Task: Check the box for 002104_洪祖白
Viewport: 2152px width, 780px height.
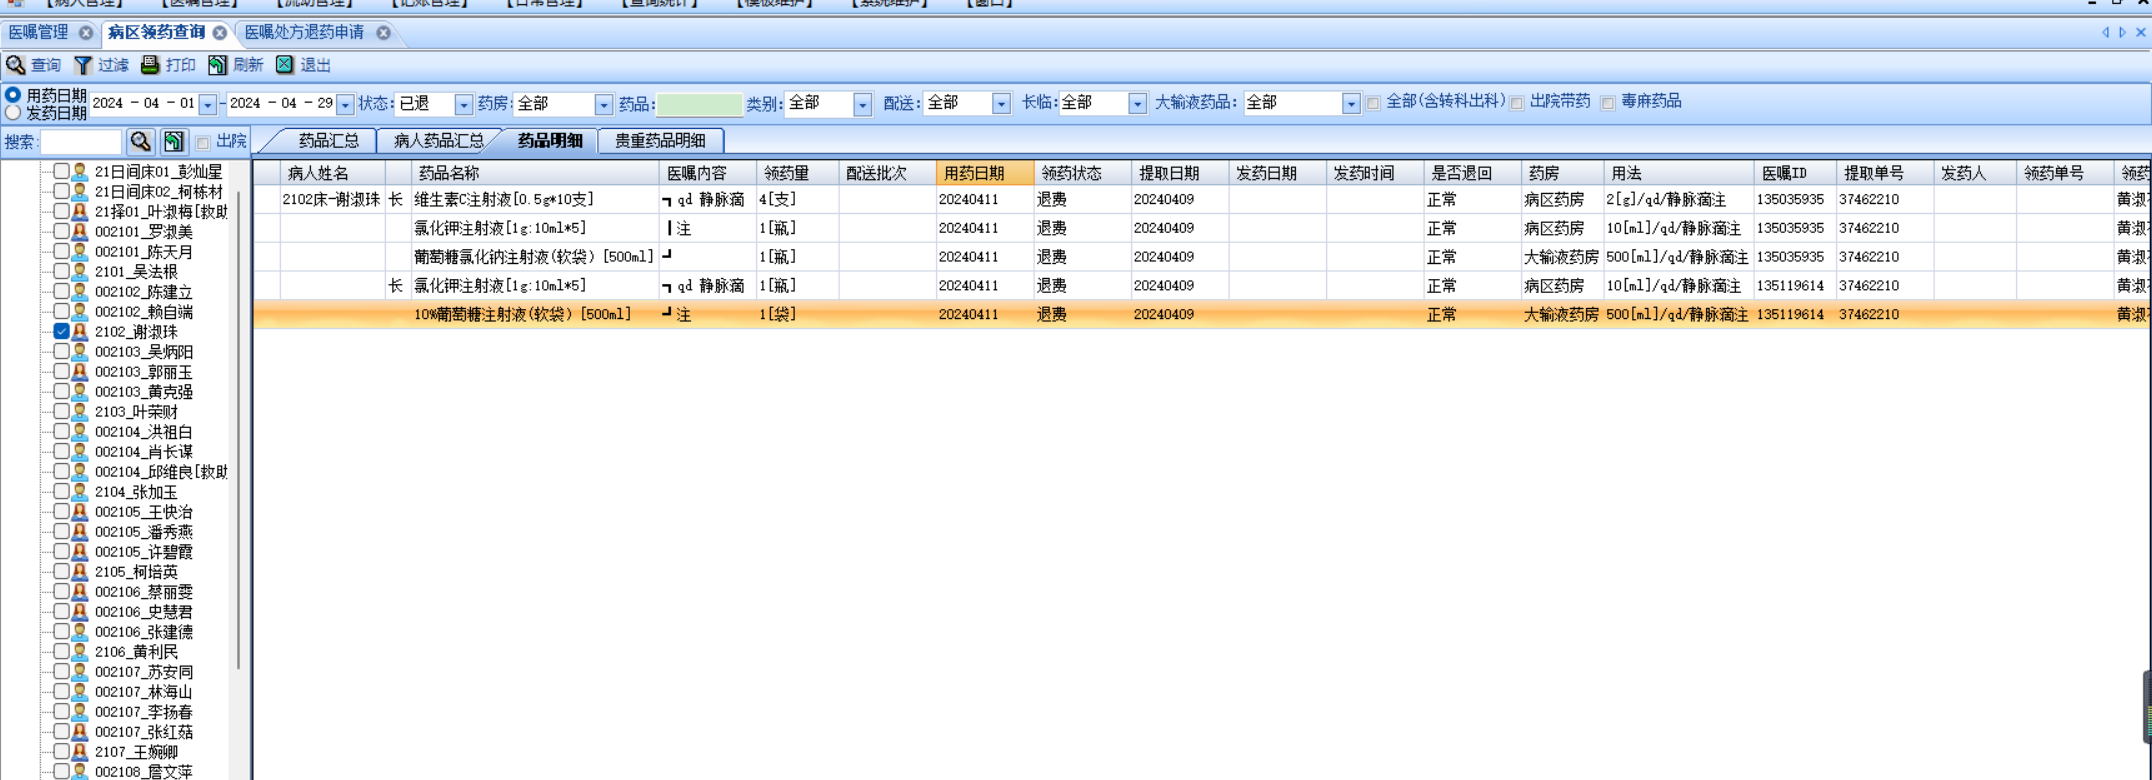Action: pyautogui.click(x=62, y=431)
